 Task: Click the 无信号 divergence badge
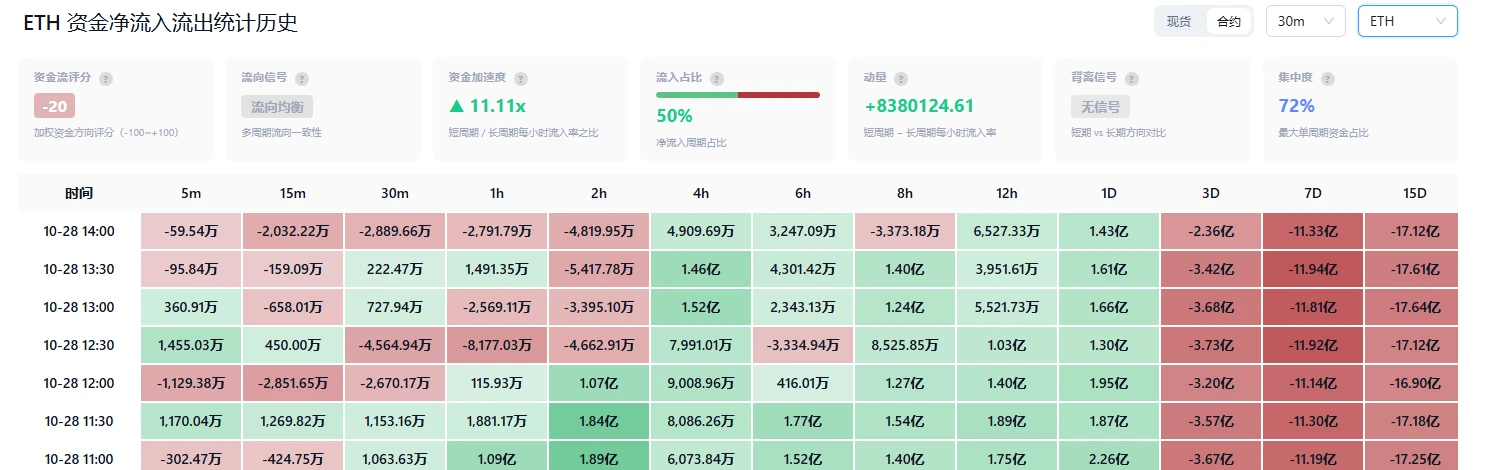tap(1100, 106)
